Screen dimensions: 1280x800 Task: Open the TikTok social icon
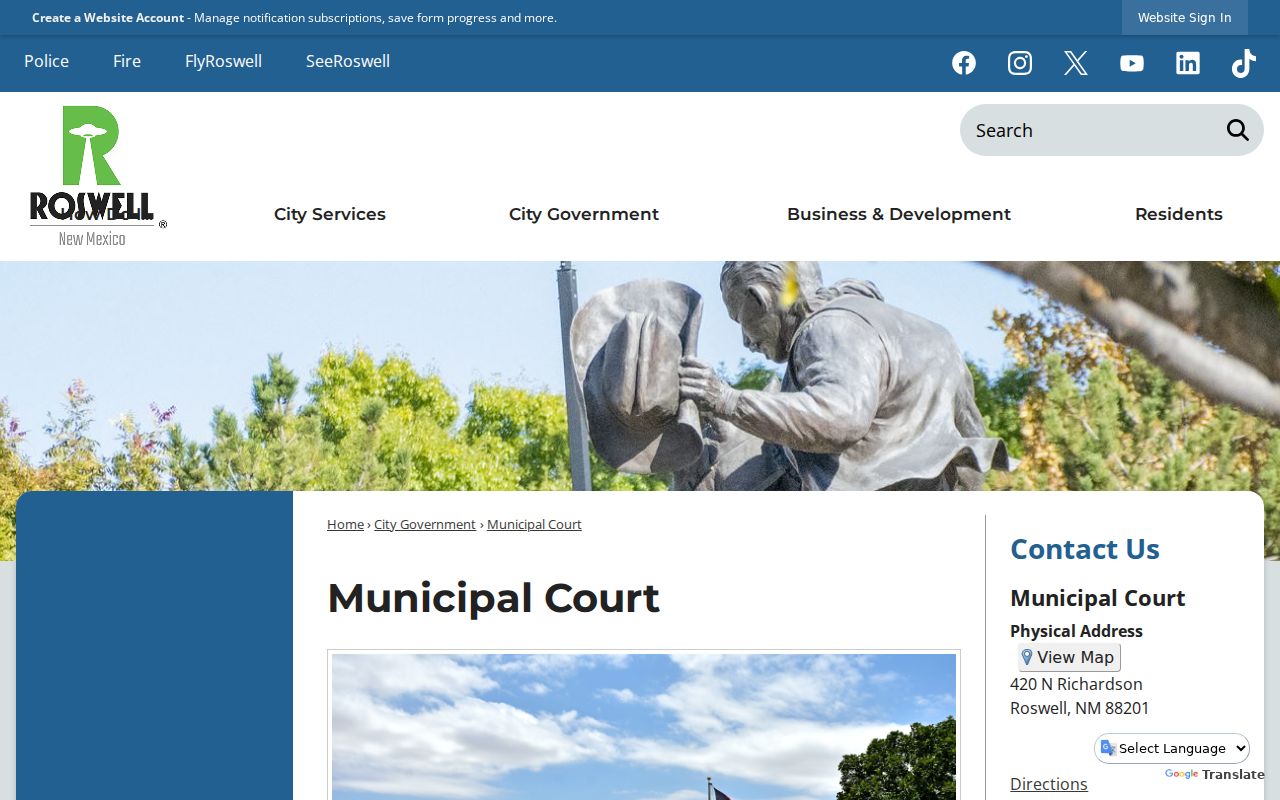pyautogui.click(x=1244, y=63)
